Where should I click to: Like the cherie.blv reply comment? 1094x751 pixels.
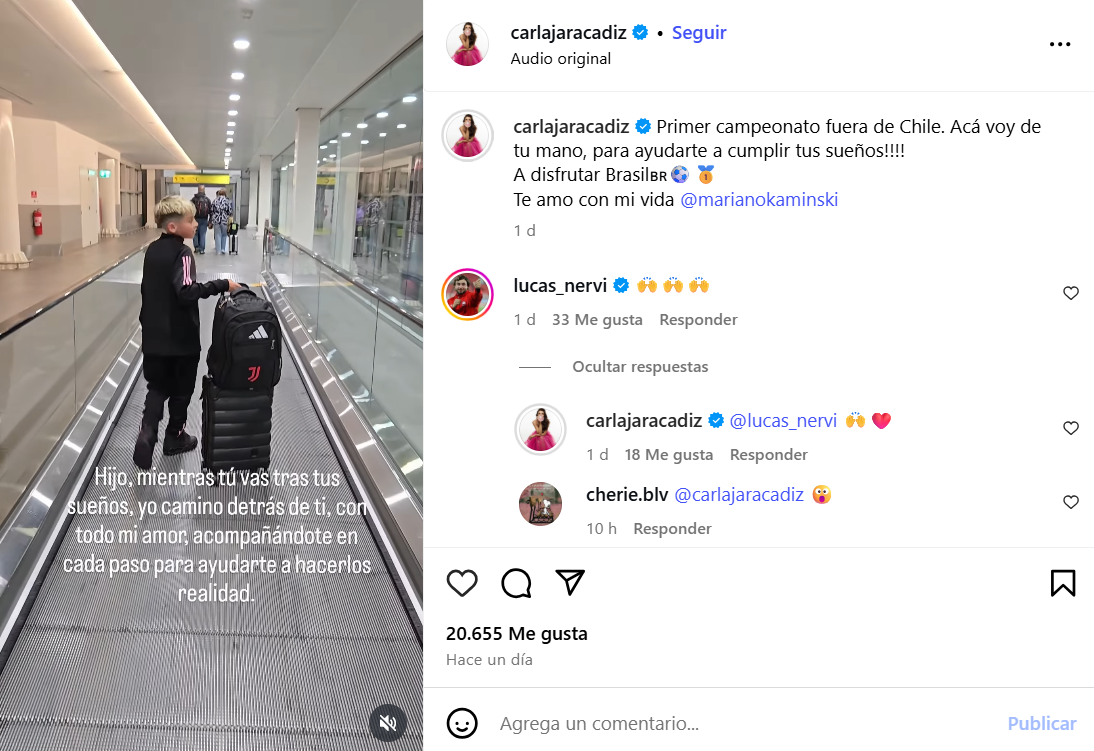tap(1071, 502)
